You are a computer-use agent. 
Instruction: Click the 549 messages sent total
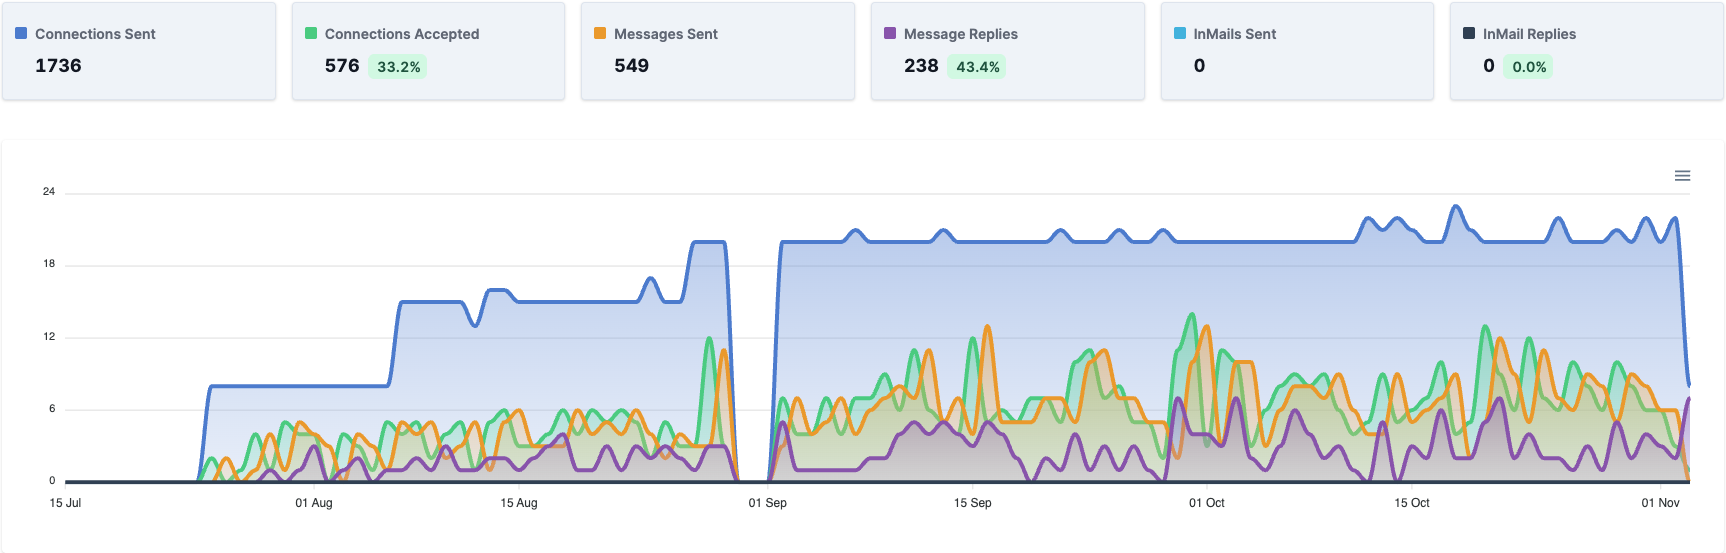click(x=631, y=66)
